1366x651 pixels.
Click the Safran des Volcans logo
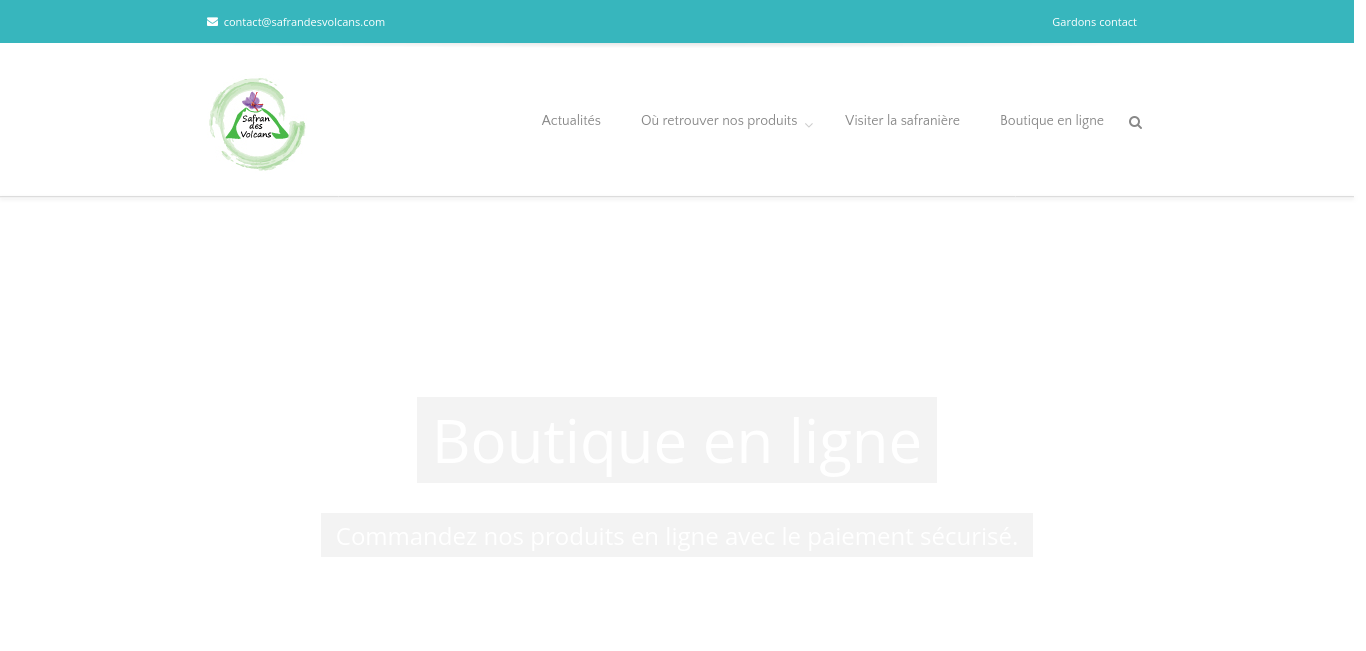[x=257, y=124]
